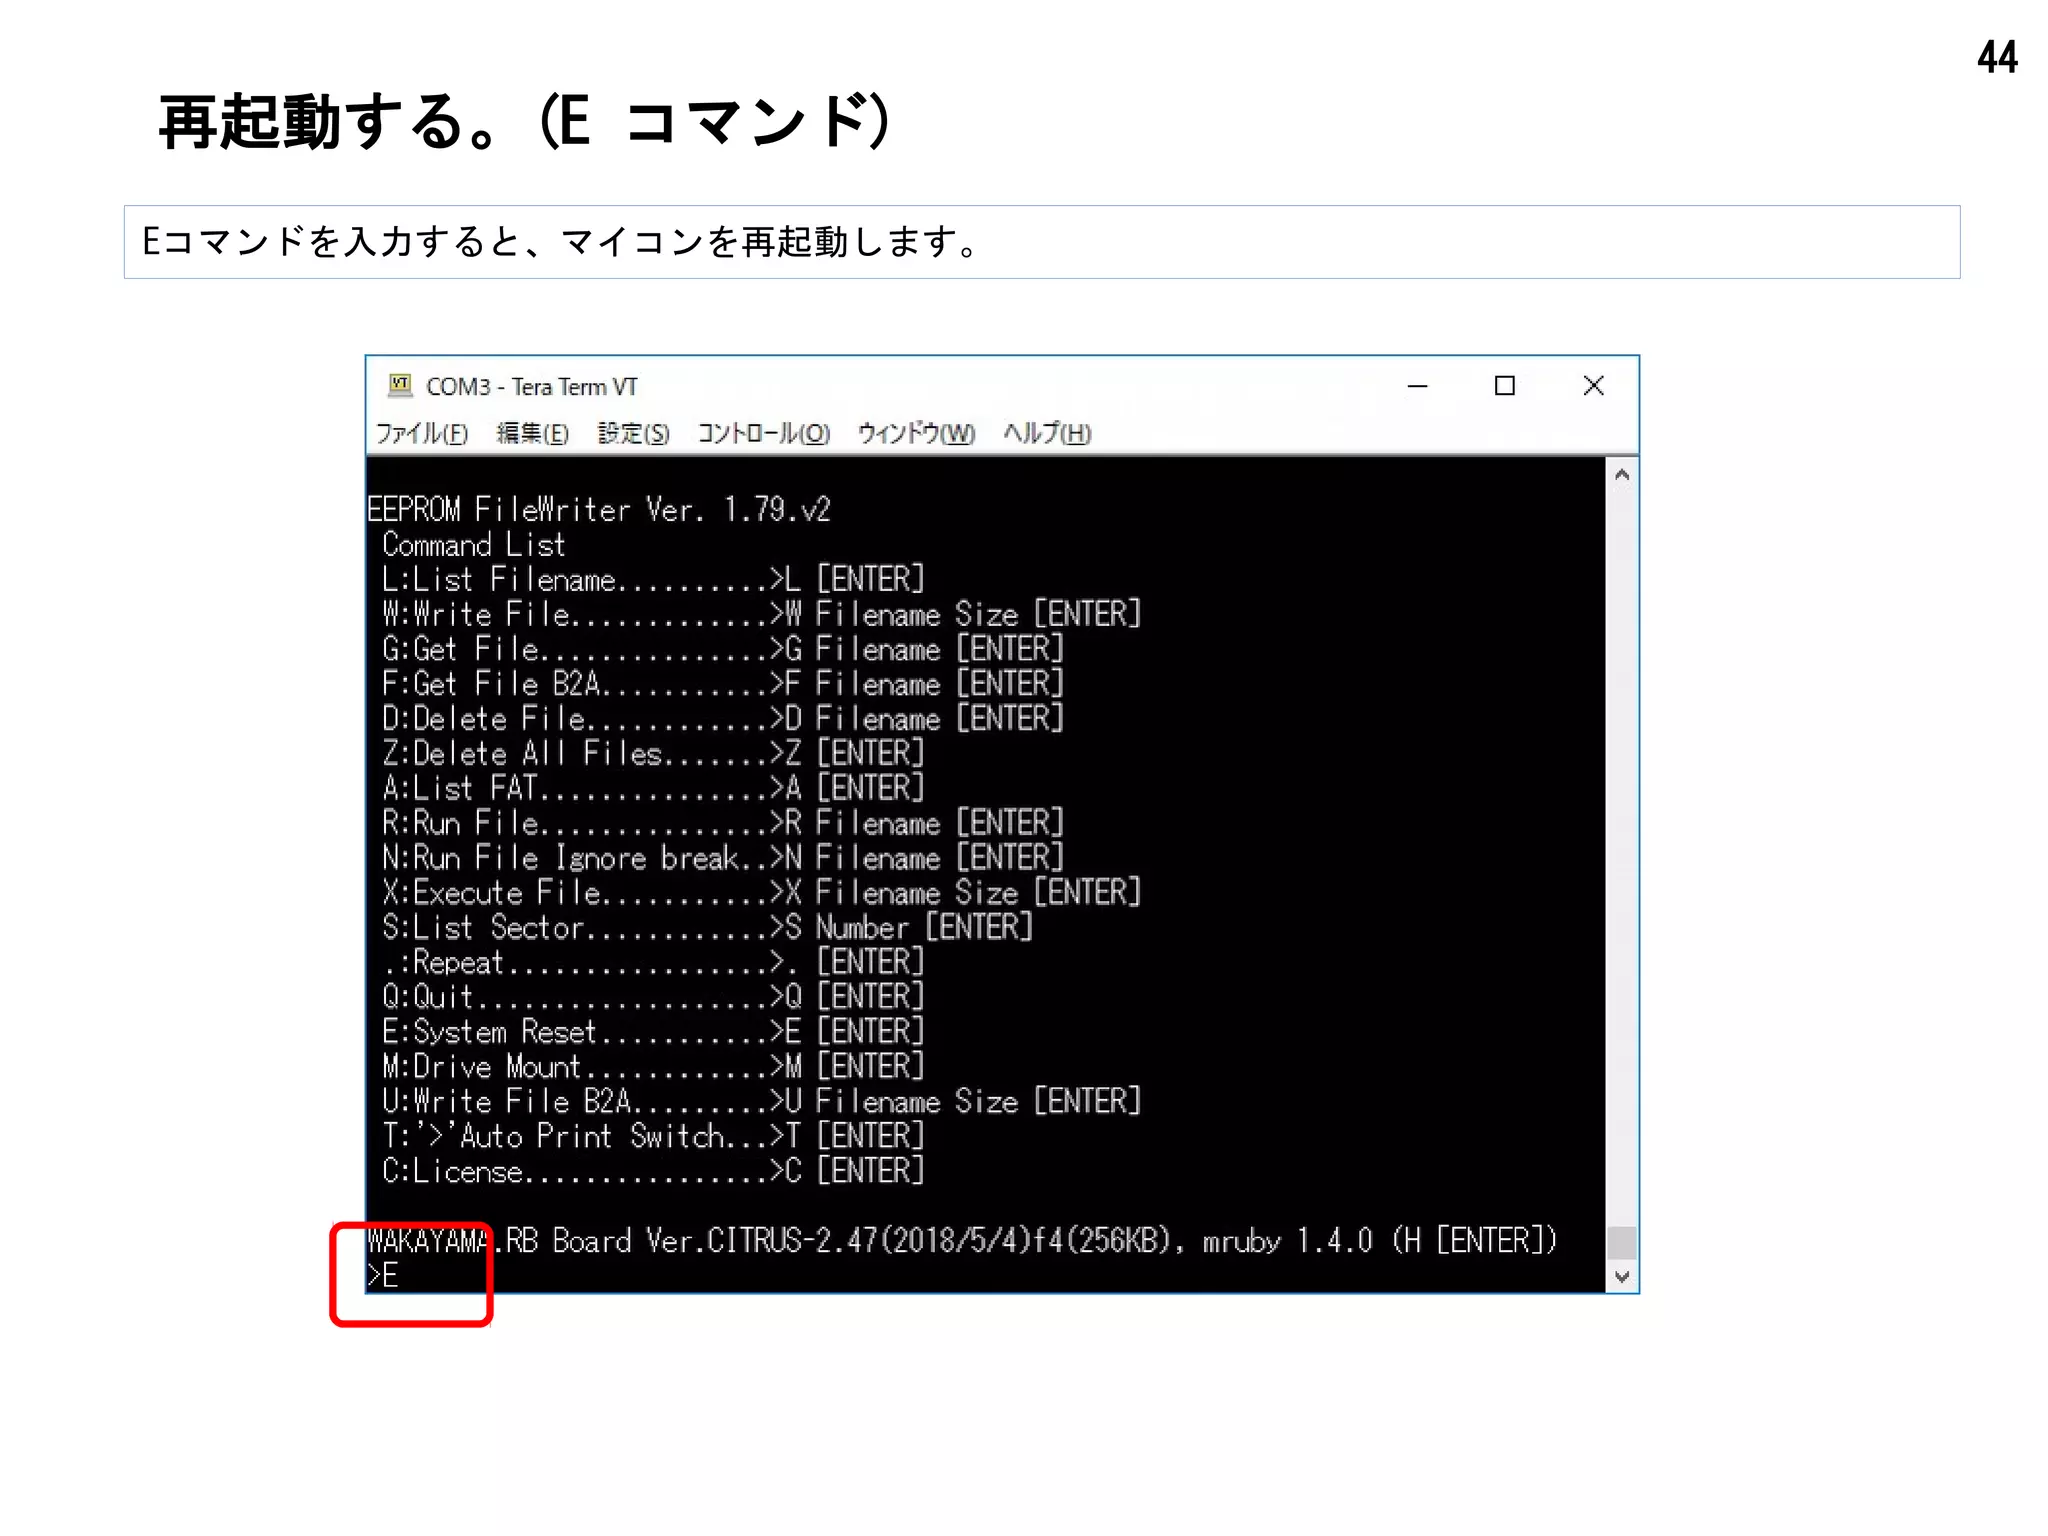Image resolution: width=2048 pixels, height=1536 pixels.
Task: Click the 'EEPROM FileWriter Ver. 1.79.v2' line
Action: point(599,510)
